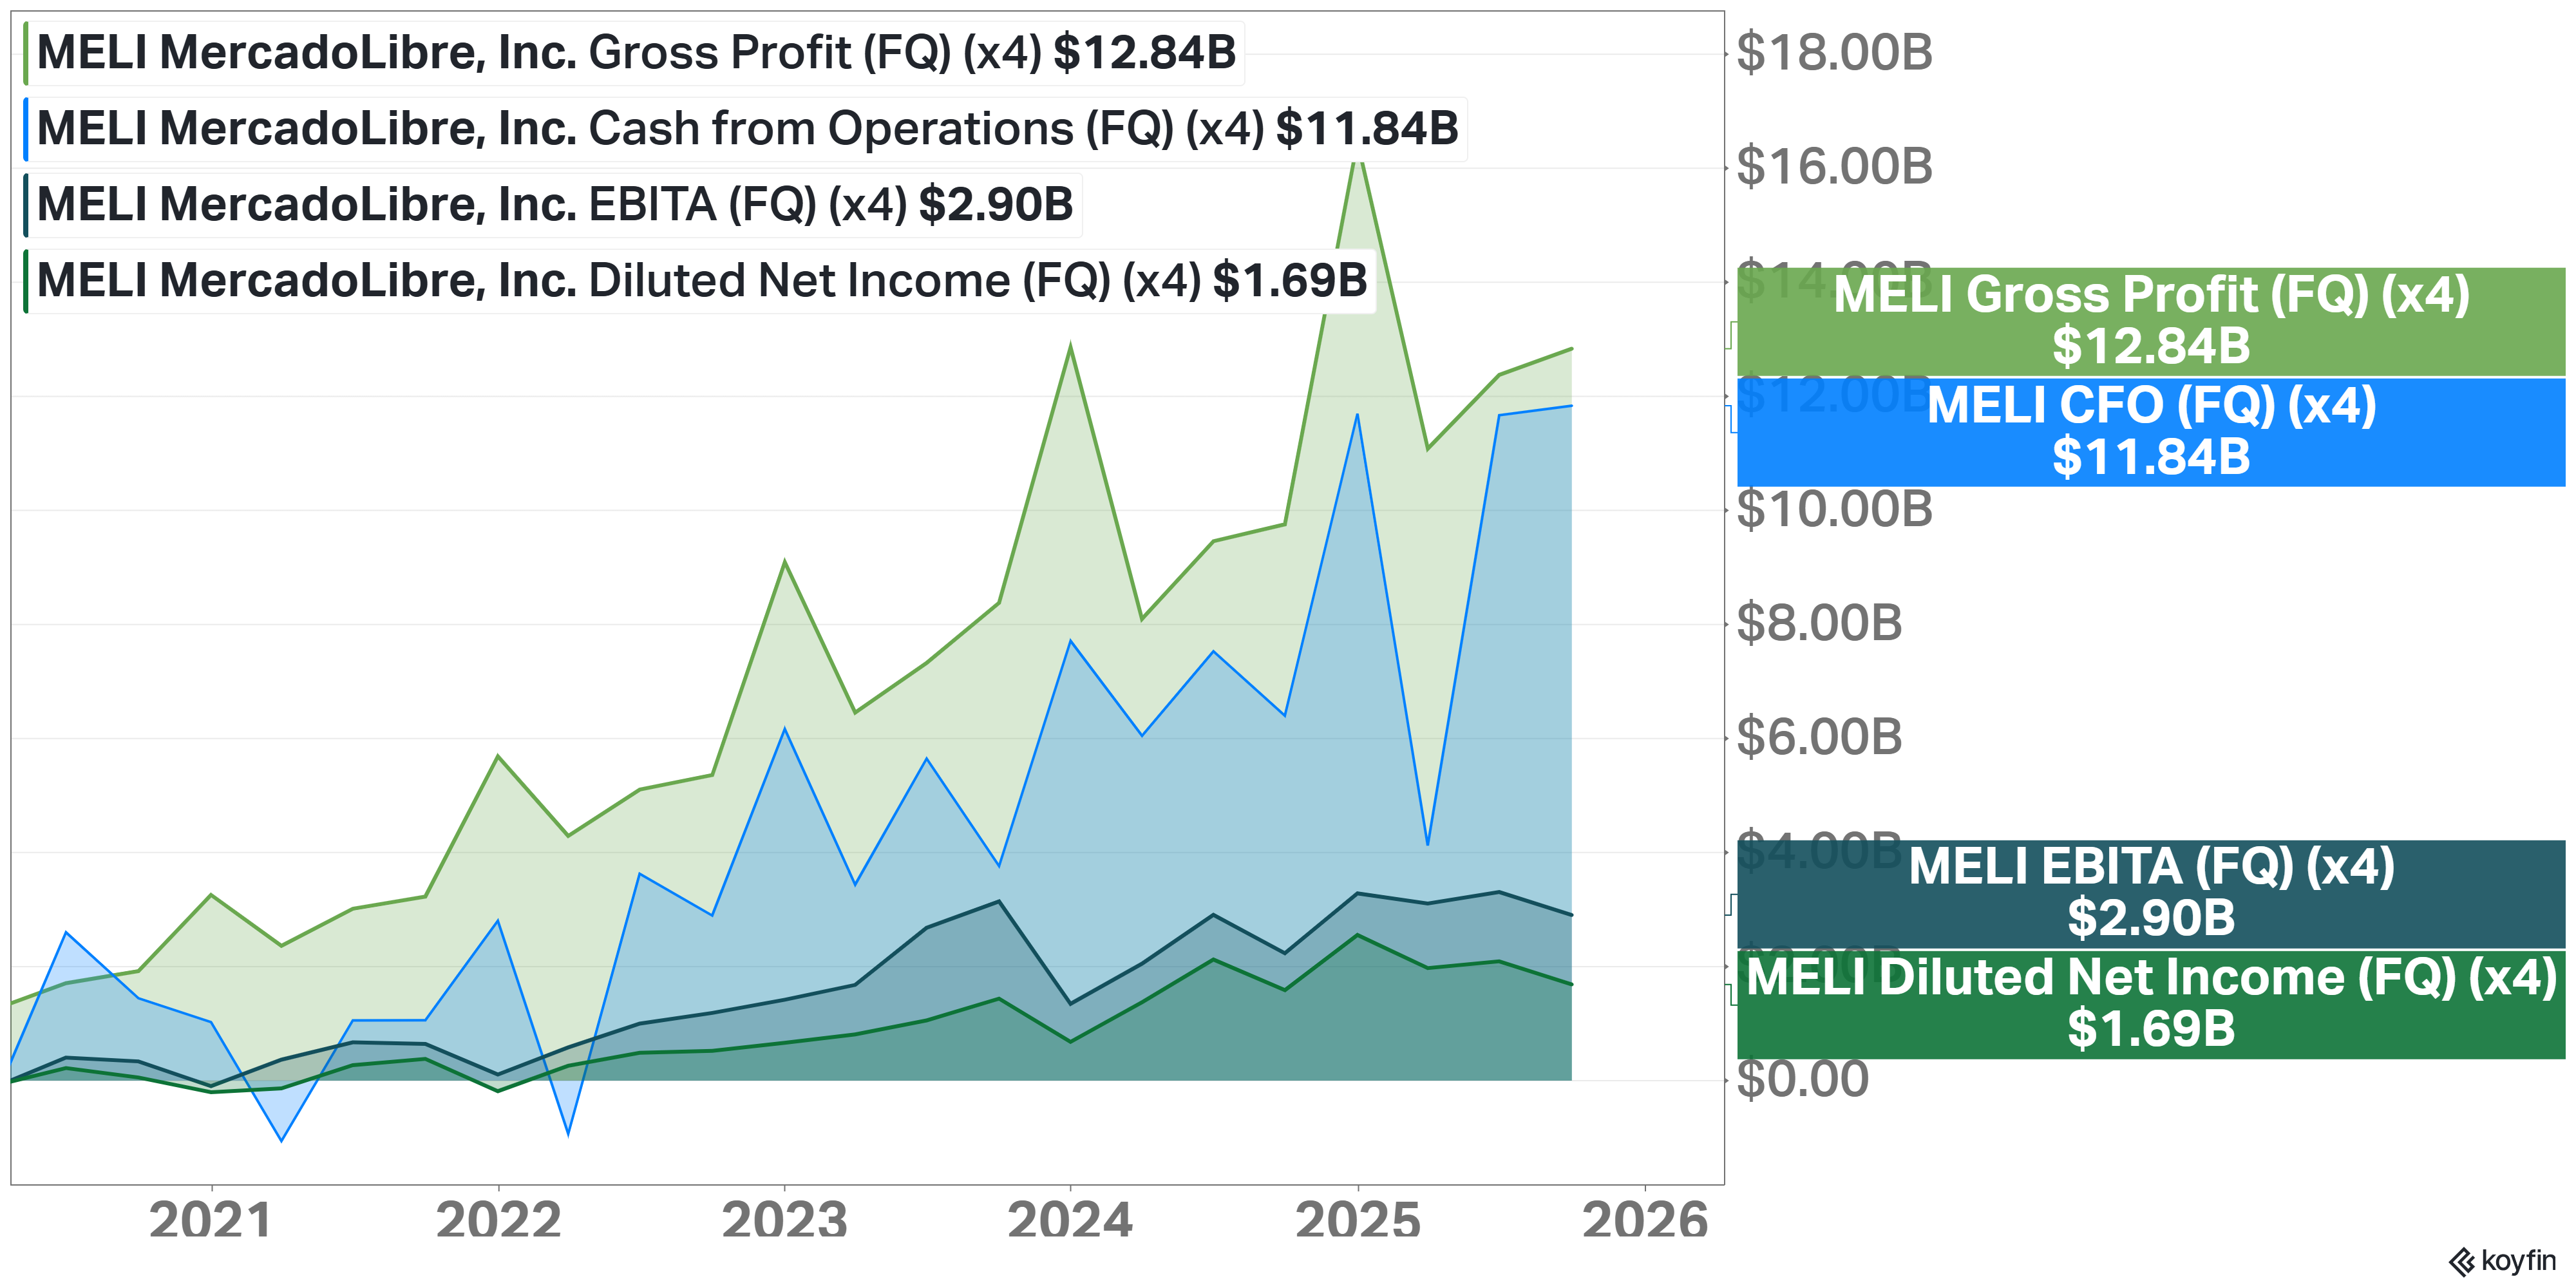Click the green color bar beside Gross Profit legend
Screen dimensions: 2576x1288
coord(26,53)
